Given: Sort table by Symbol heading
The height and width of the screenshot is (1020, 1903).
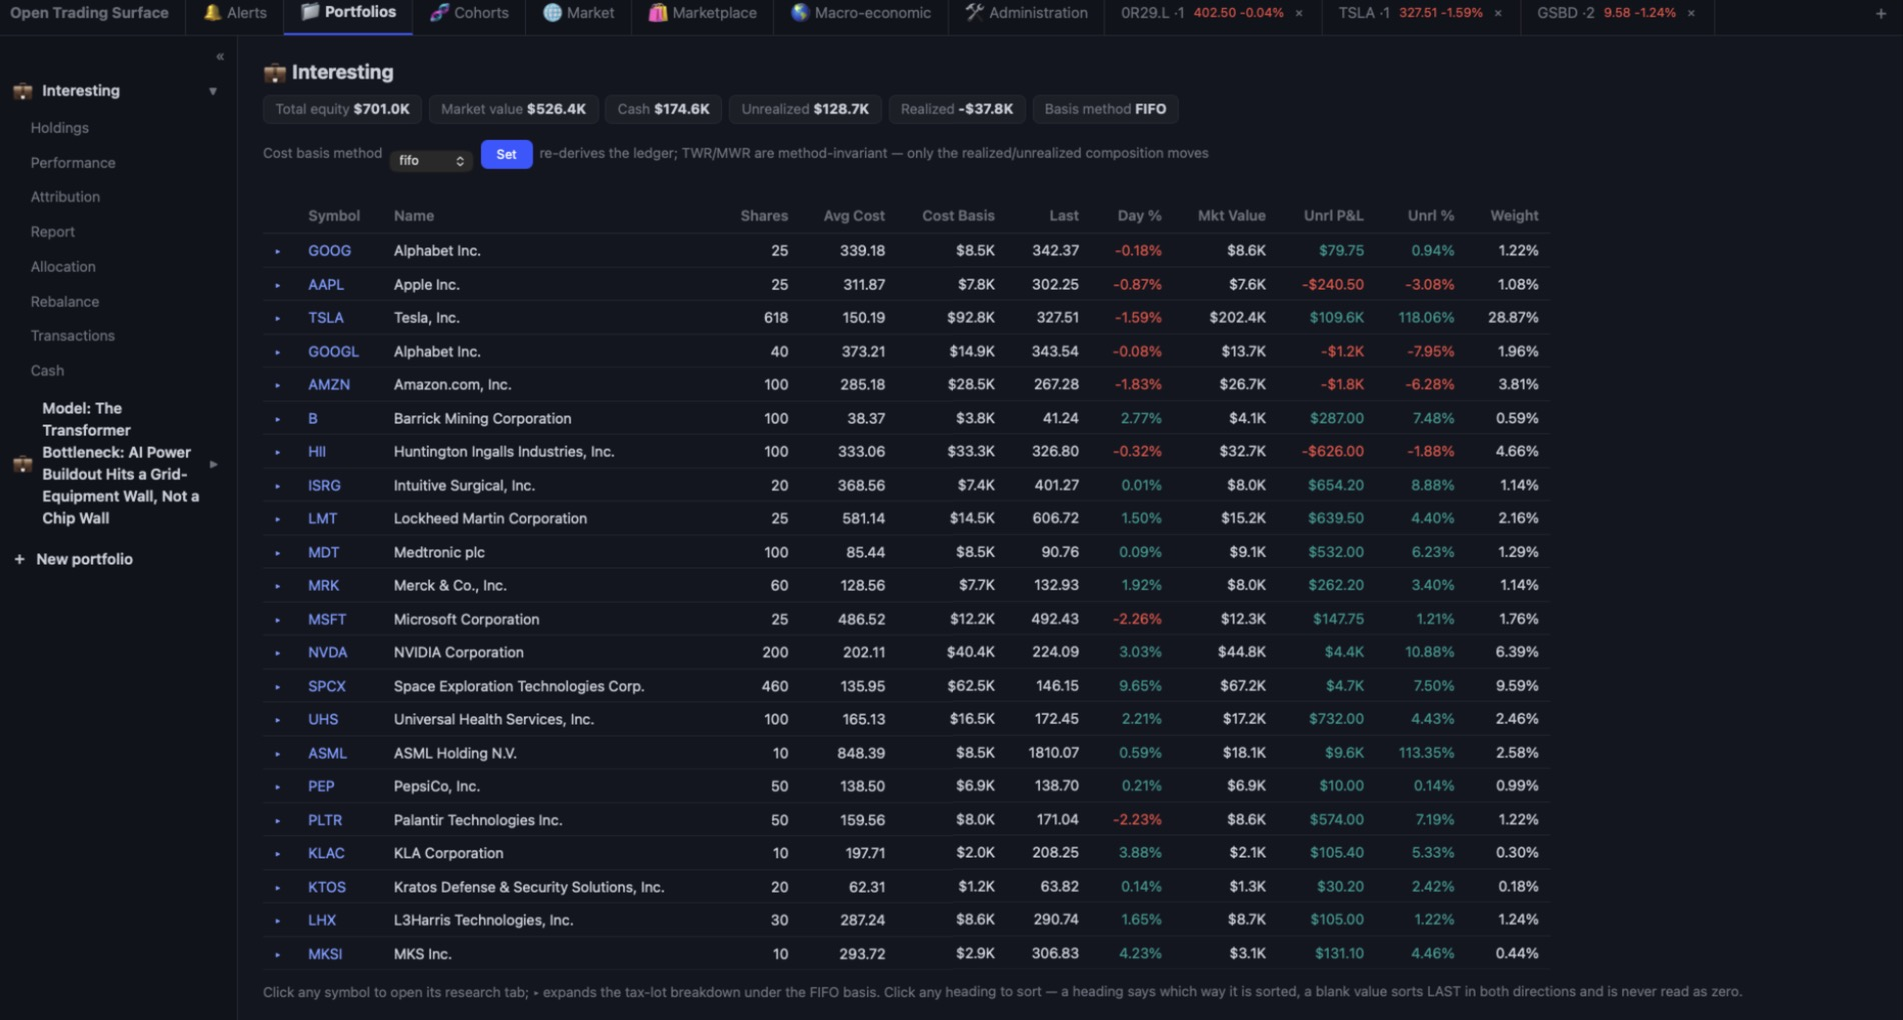Looking at the screenshot, I should click(334, 216).
